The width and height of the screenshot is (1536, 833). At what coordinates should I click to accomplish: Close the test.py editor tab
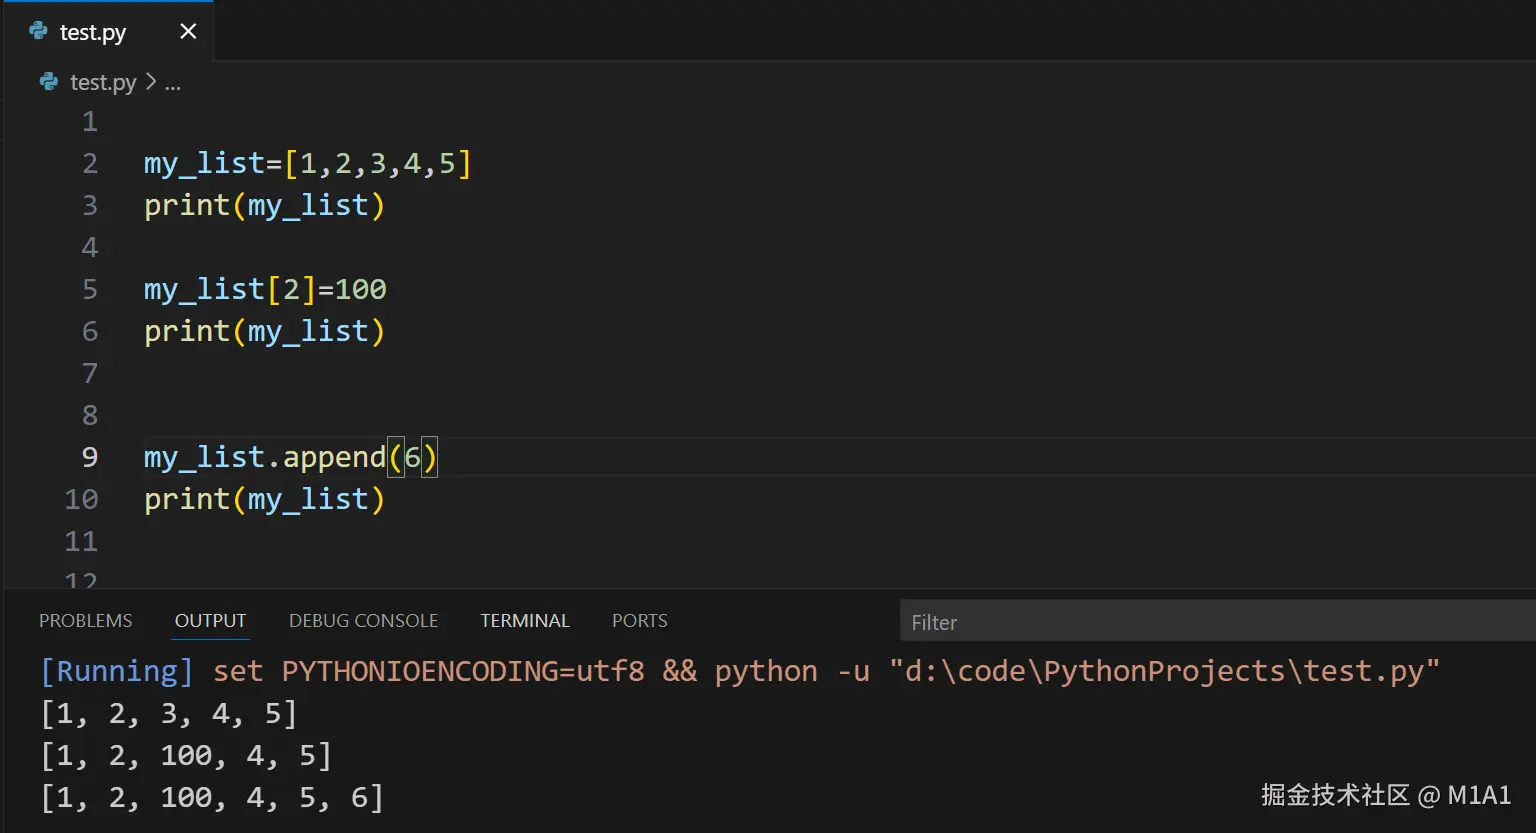pos(188,32)
